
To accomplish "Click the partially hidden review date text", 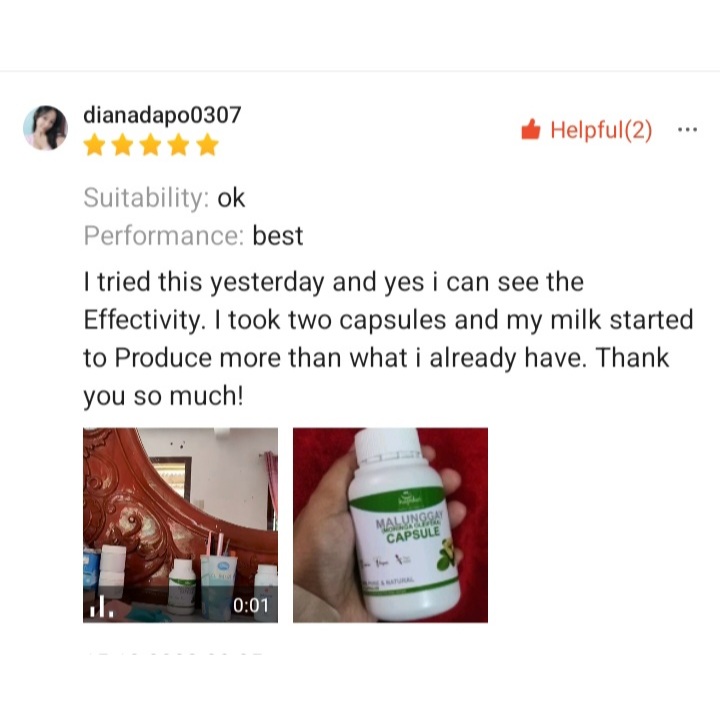I will (174, 653).
